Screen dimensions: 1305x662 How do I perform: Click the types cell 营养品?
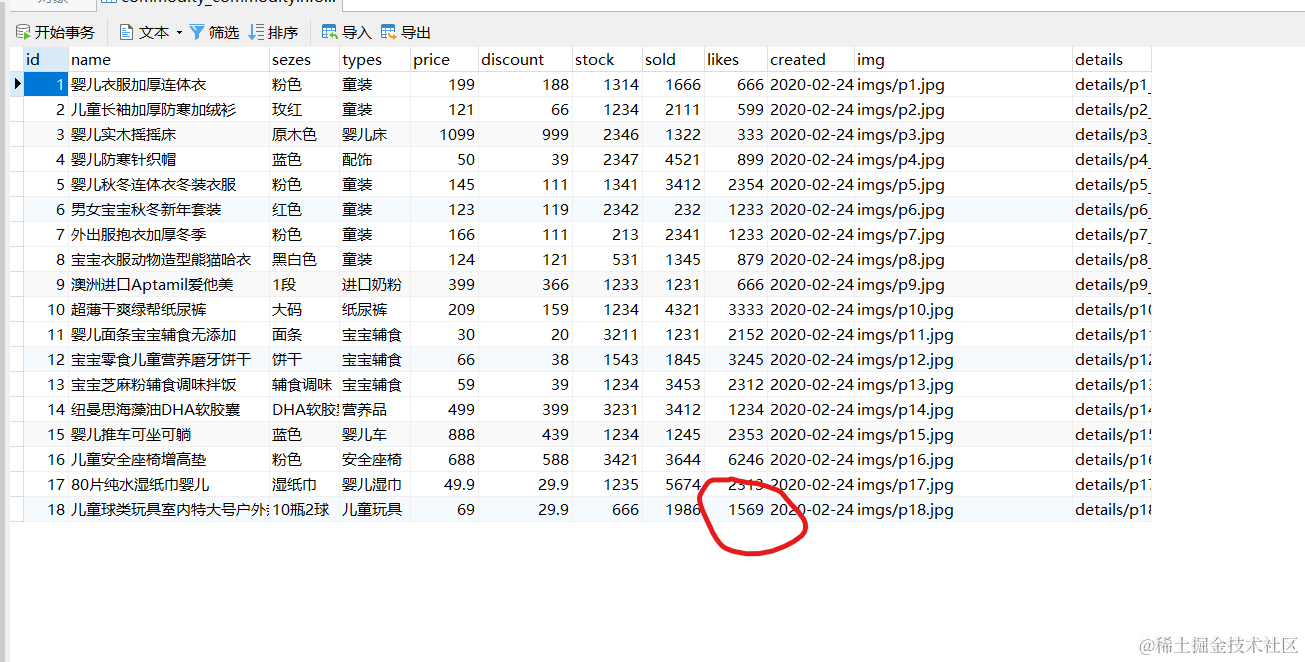[x=374, y=410]
